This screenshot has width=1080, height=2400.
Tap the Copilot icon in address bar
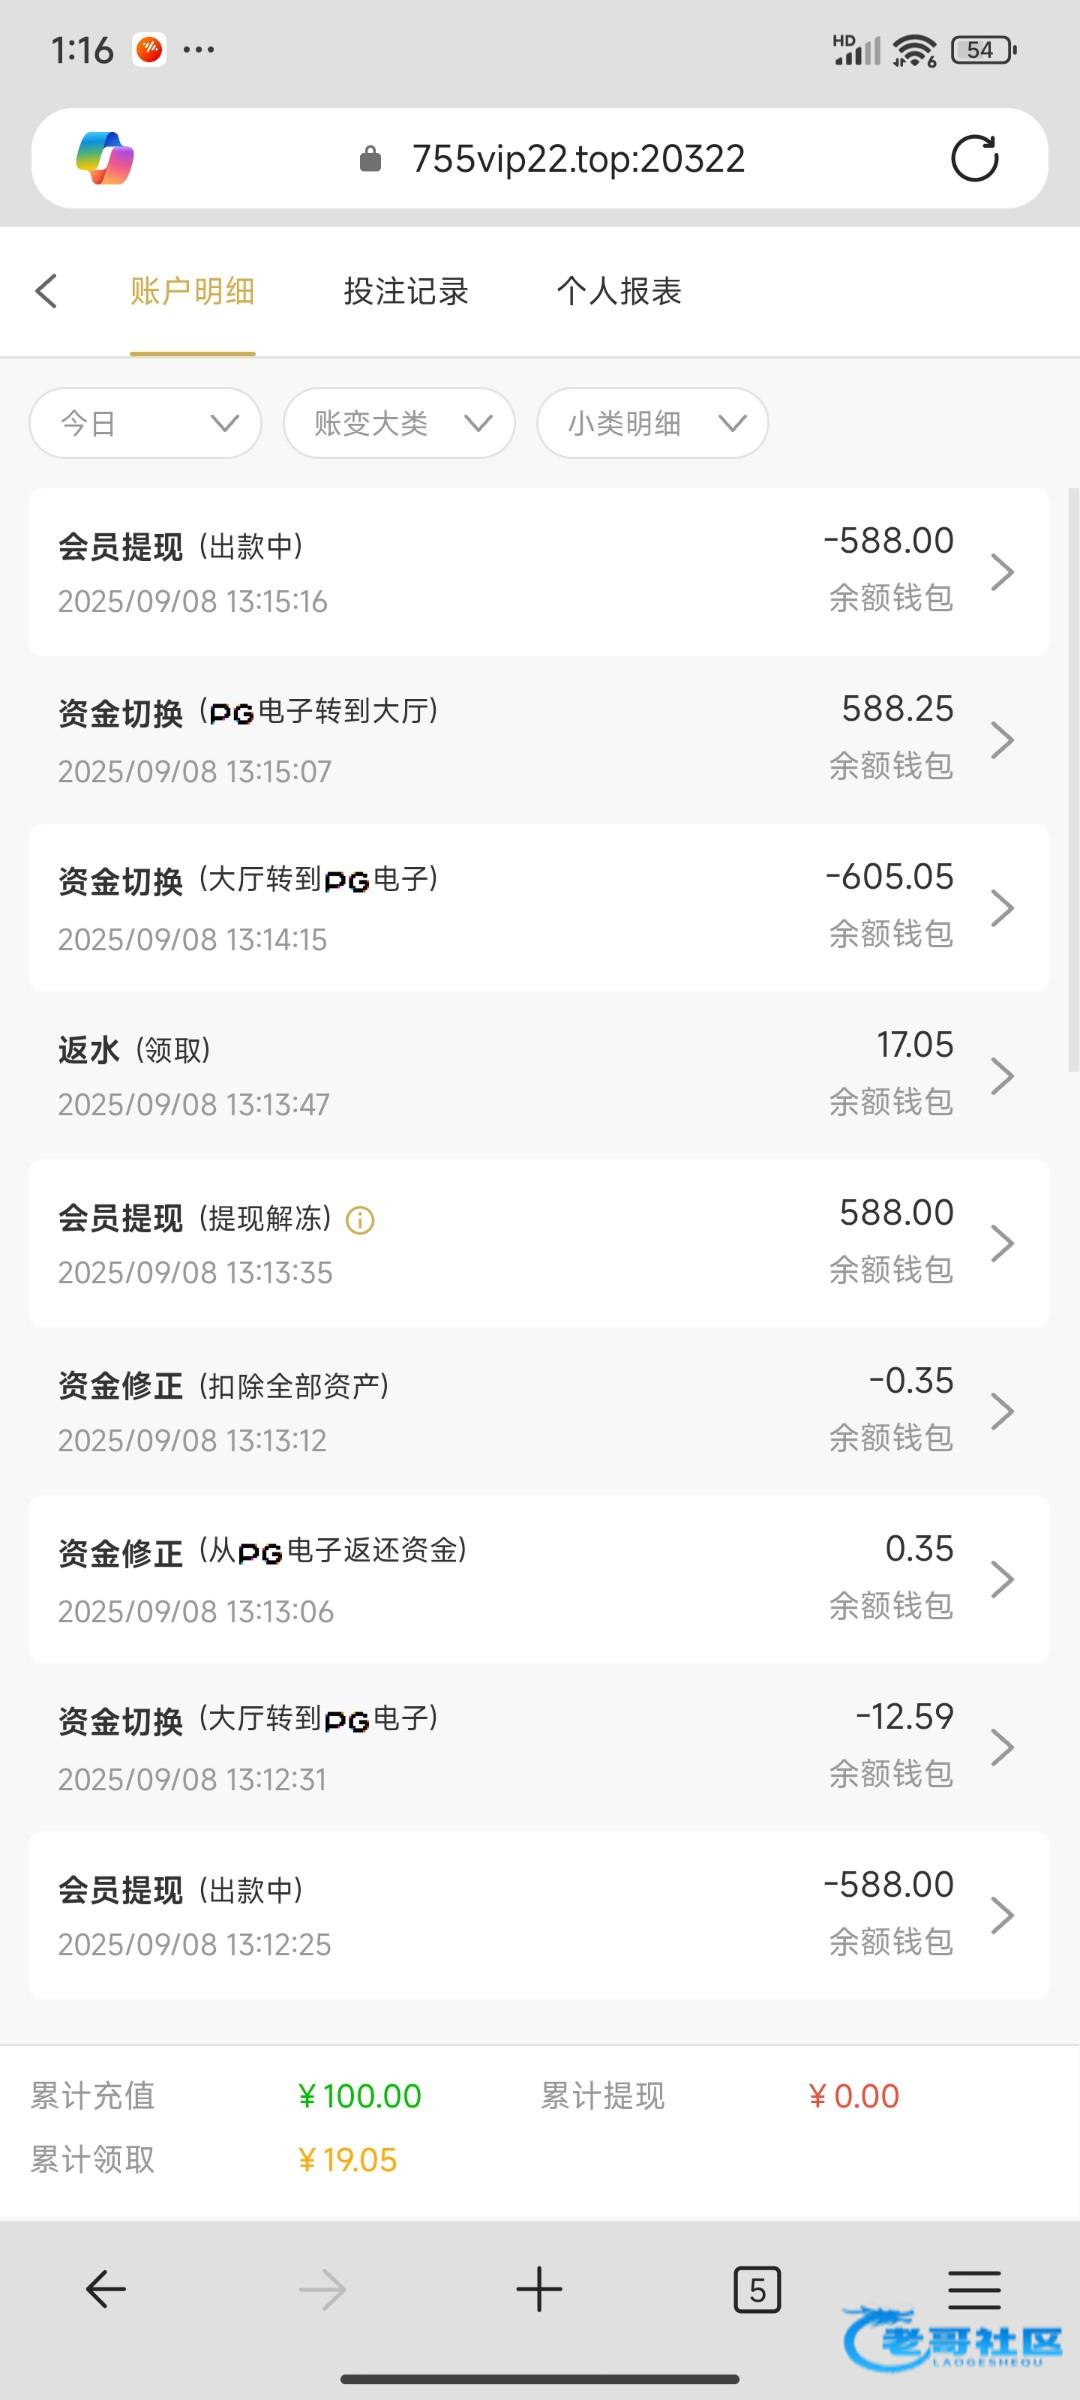click(105, 158)
